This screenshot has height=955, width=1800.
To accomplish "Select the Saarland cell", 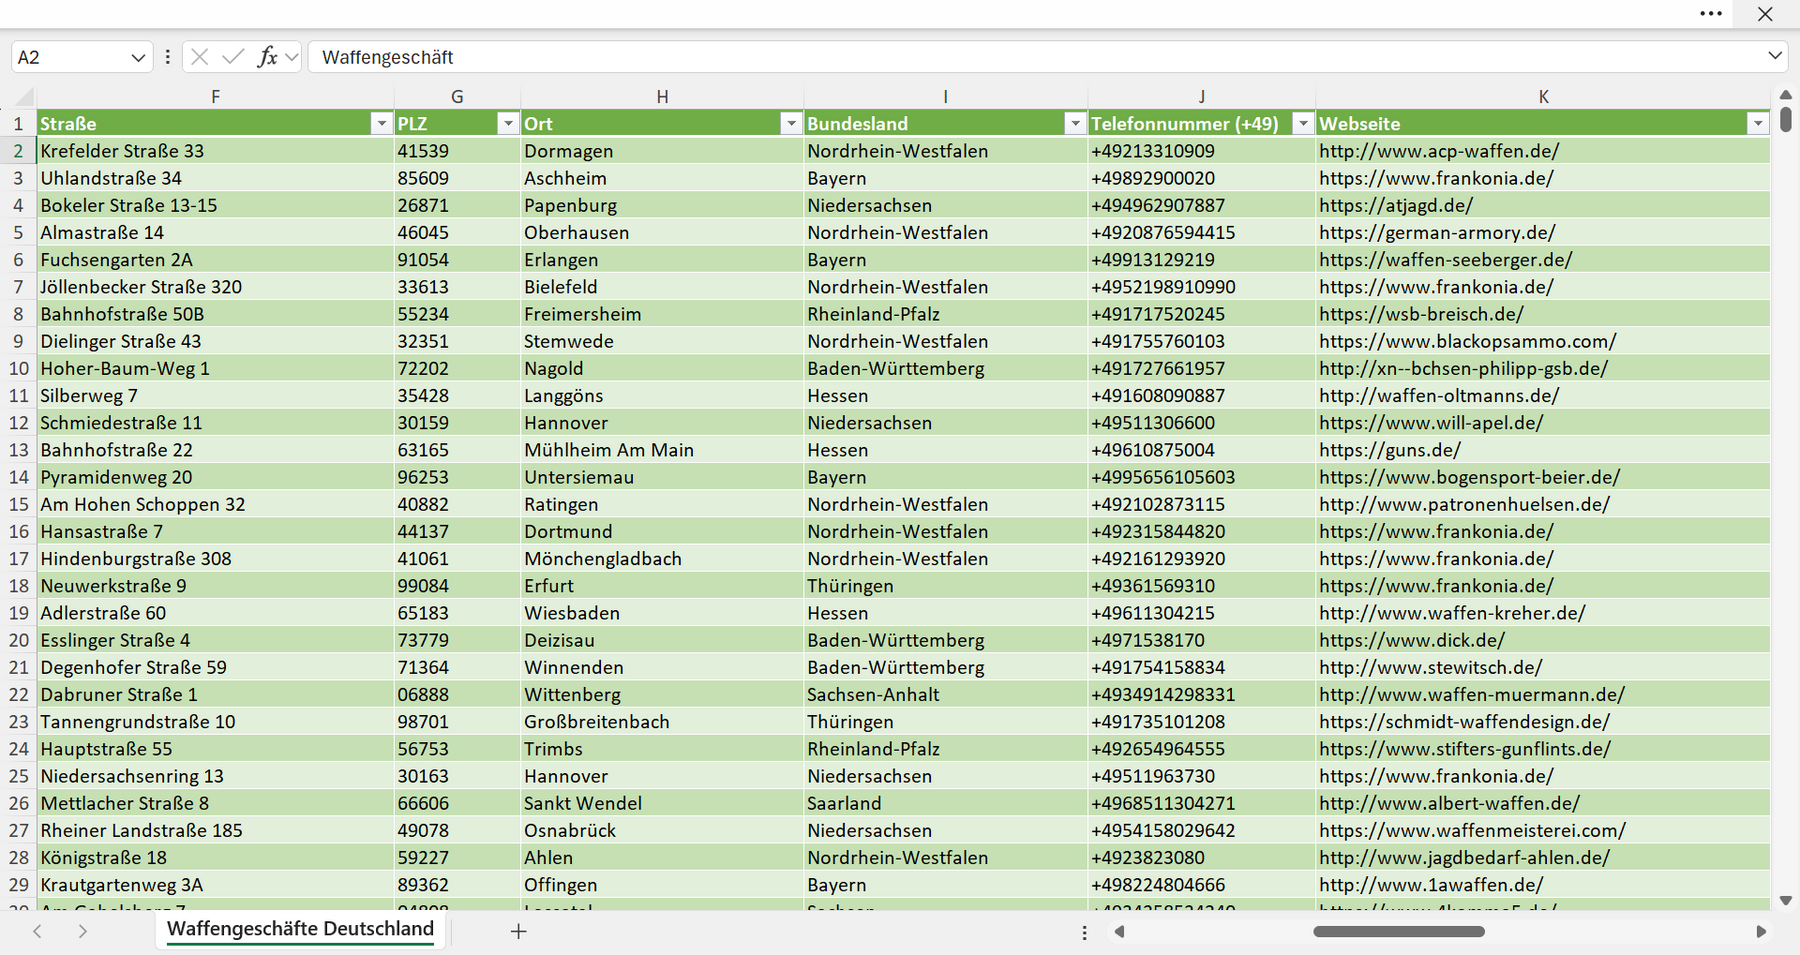I will pos(945,803).
